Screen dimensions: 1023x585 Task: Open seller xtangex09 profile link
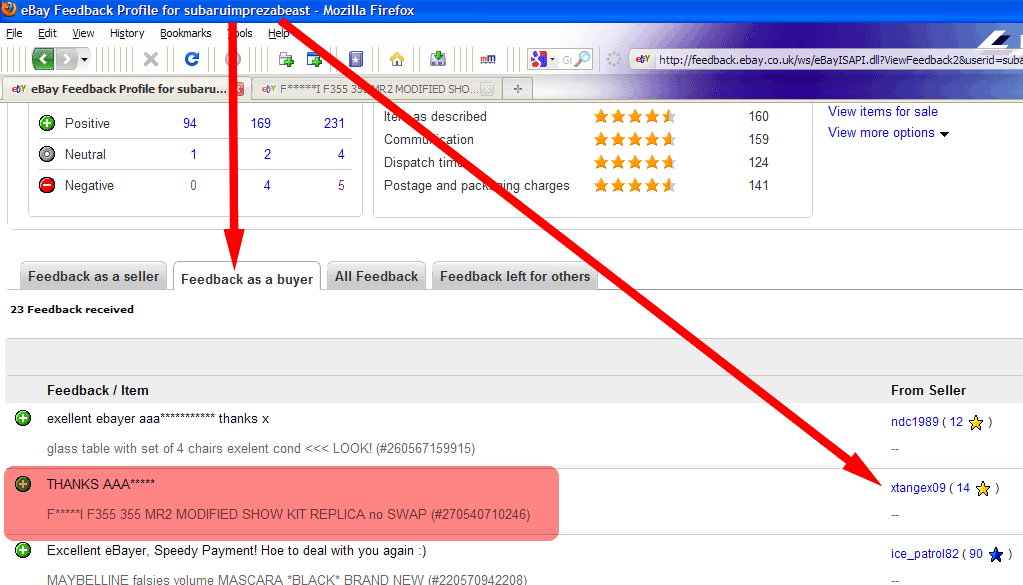pyautogui.click(x=917, y=488)
